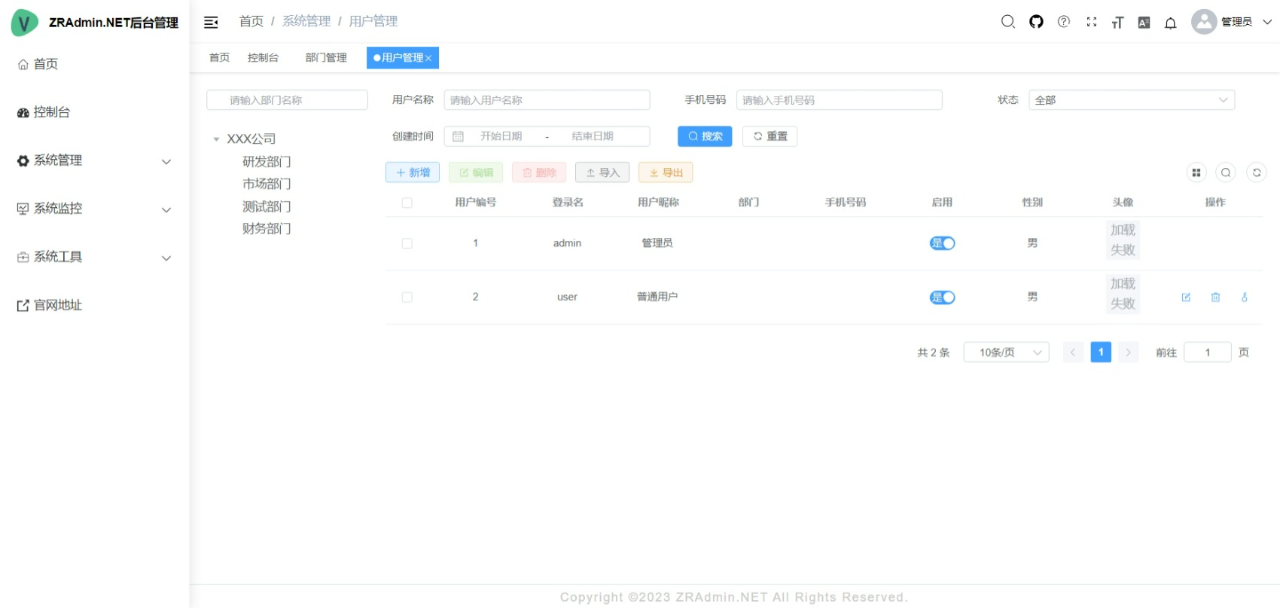Open the 10条/页 page size selector
This screenshot has height=608, width=1280.
click(1006, 352)
